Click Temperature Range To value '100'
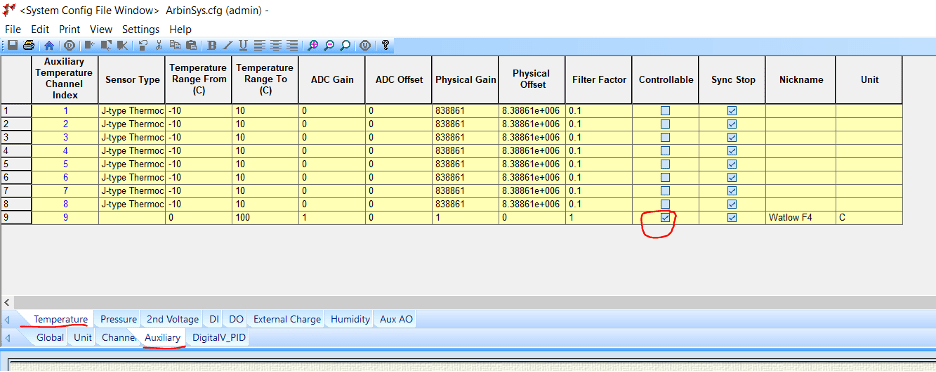Image resolution: width=936 pixels, height=372 pixels. pyautogui.click(x=265, y=218)
